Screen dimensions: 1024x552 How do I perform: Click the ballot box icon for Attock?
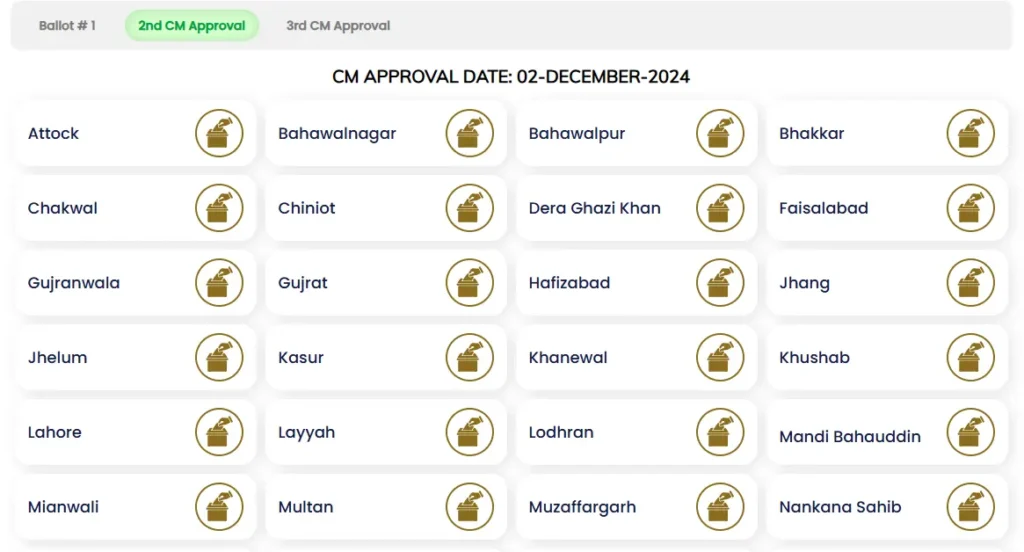[219, 133]
